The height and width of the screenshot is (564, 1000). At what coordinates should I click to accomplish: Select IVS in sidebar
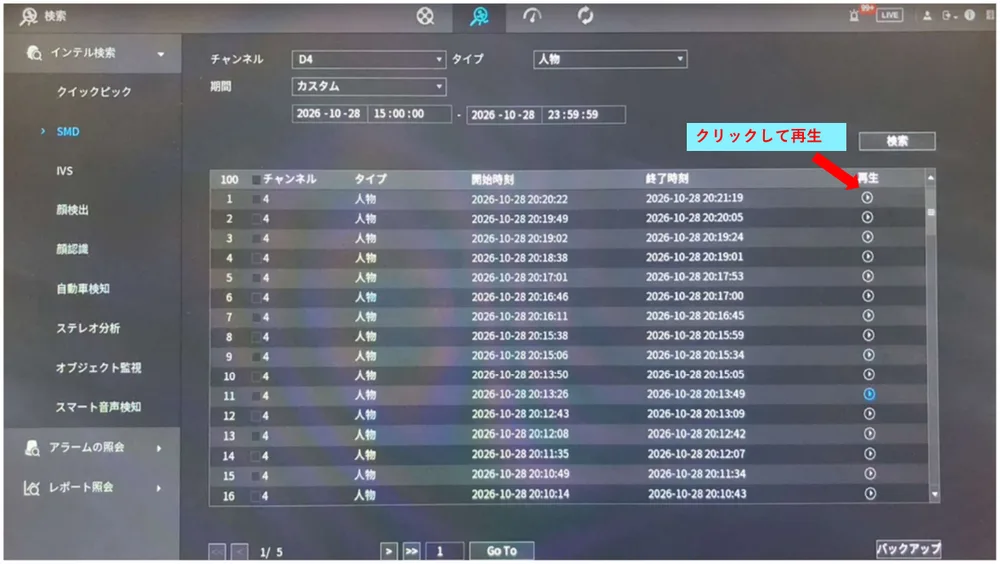click(64, 171)
